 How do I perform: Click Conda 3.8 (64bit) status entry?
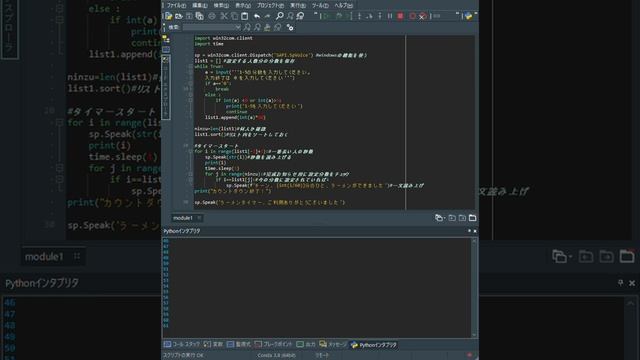click(x=276, y=355)
